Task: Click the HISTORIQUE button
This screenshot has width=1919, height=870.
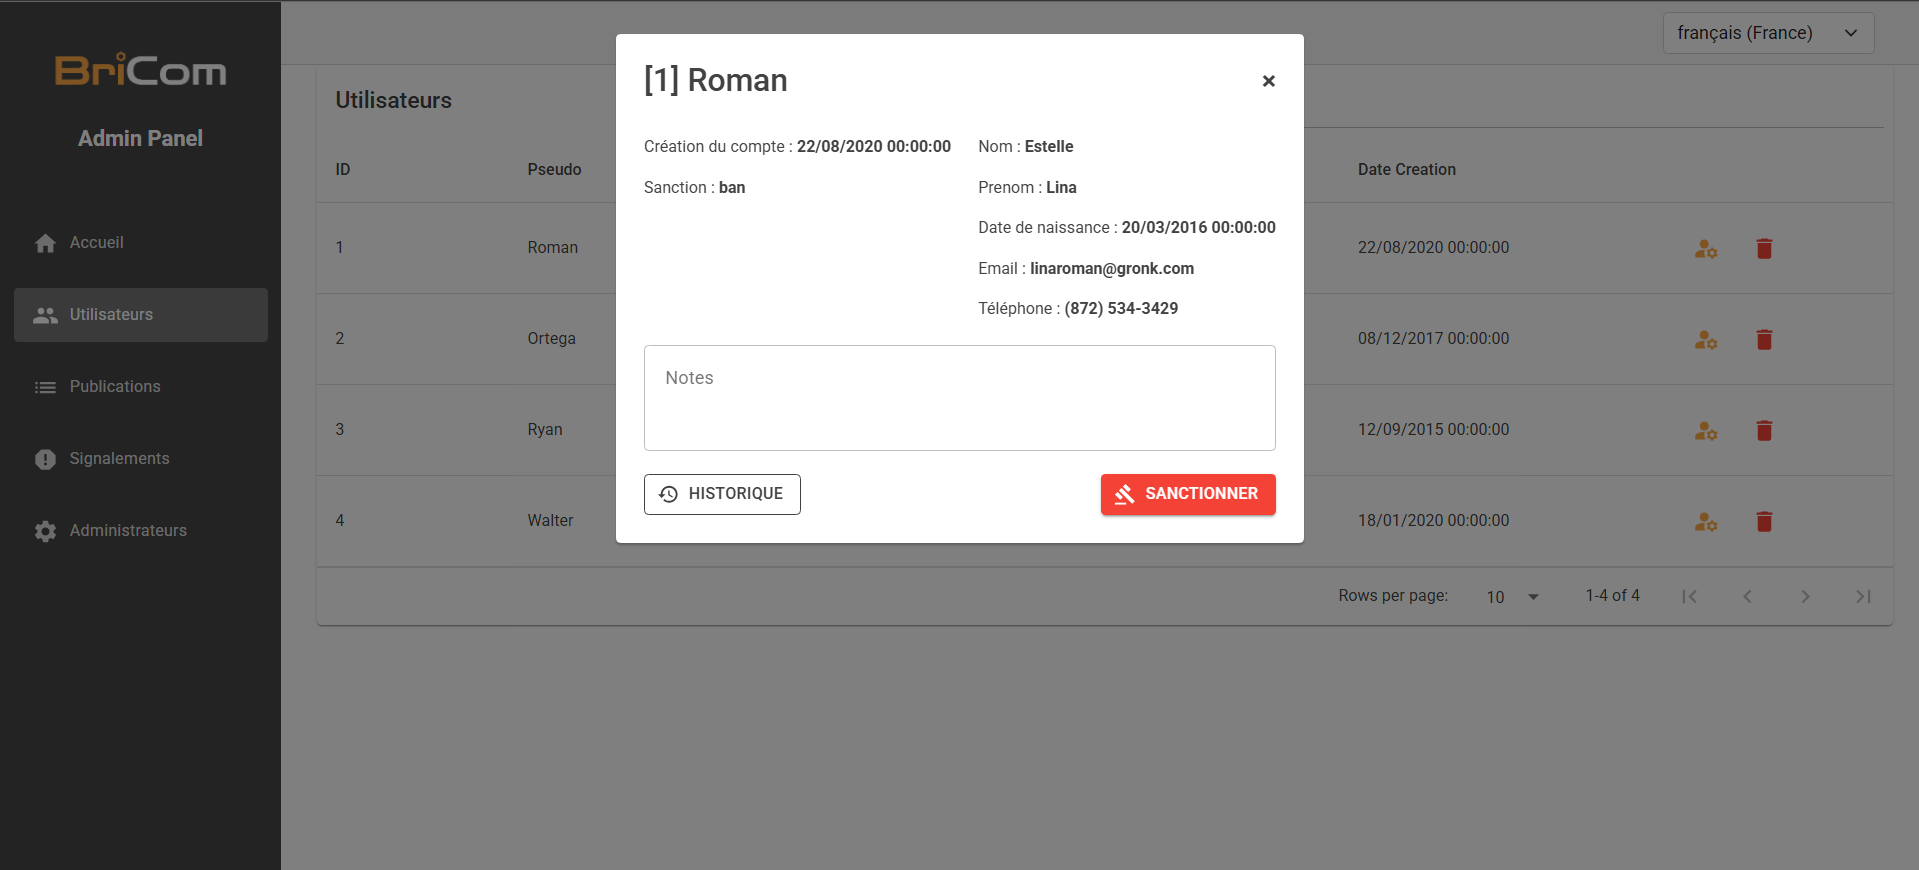Action: coord(722,494)
